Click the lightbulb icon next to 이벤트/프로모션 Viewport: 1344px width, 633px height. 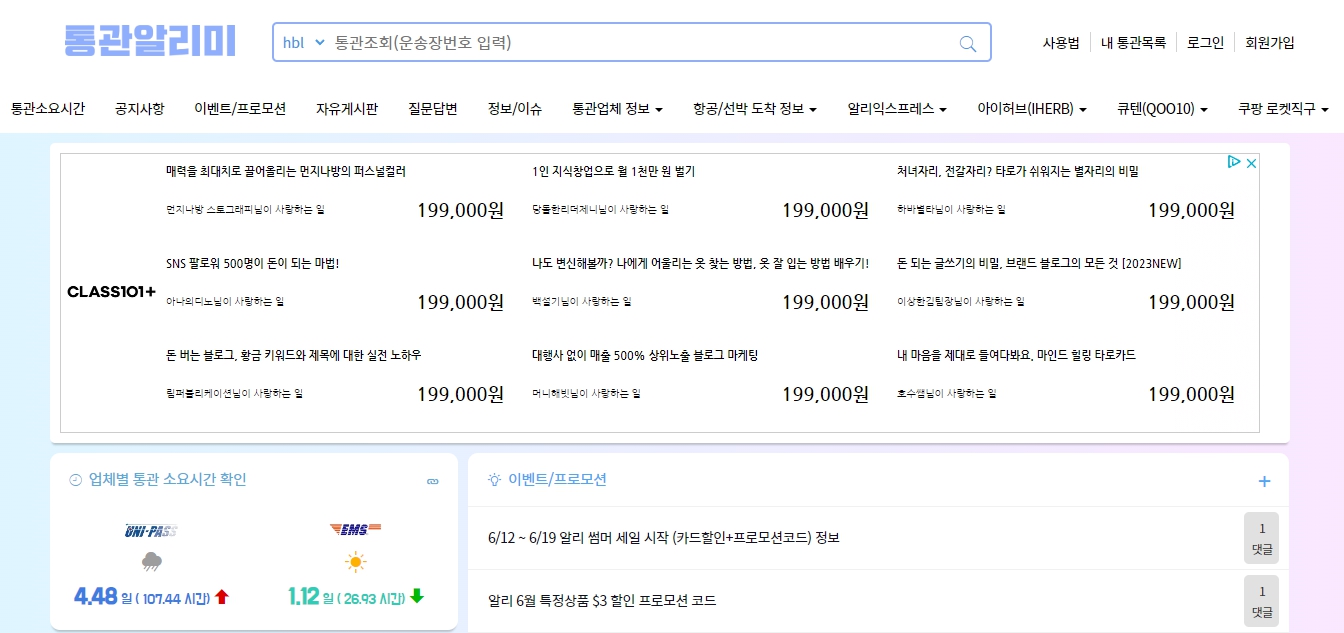[x=494, y=478]
